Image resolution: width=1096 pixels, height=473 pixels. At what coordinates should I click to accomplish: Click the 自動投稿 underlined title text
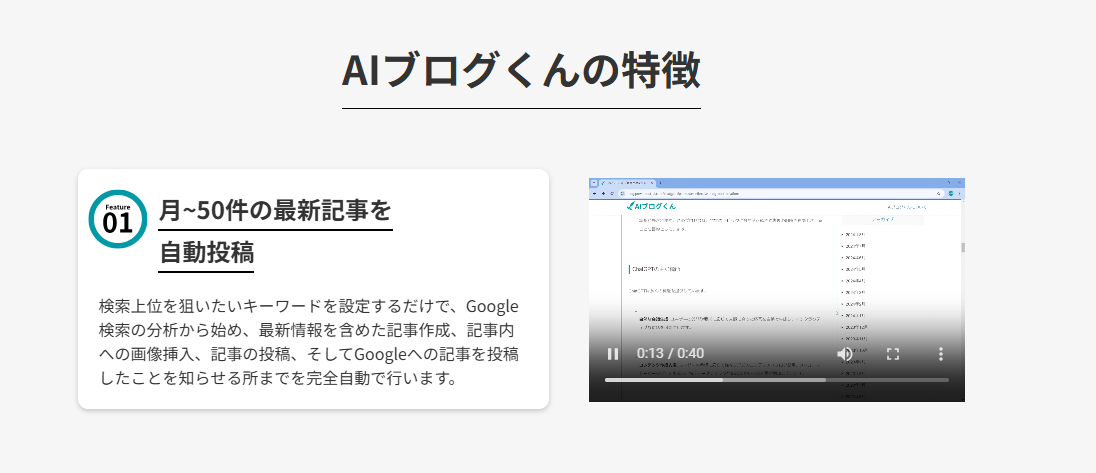[206, 252]
